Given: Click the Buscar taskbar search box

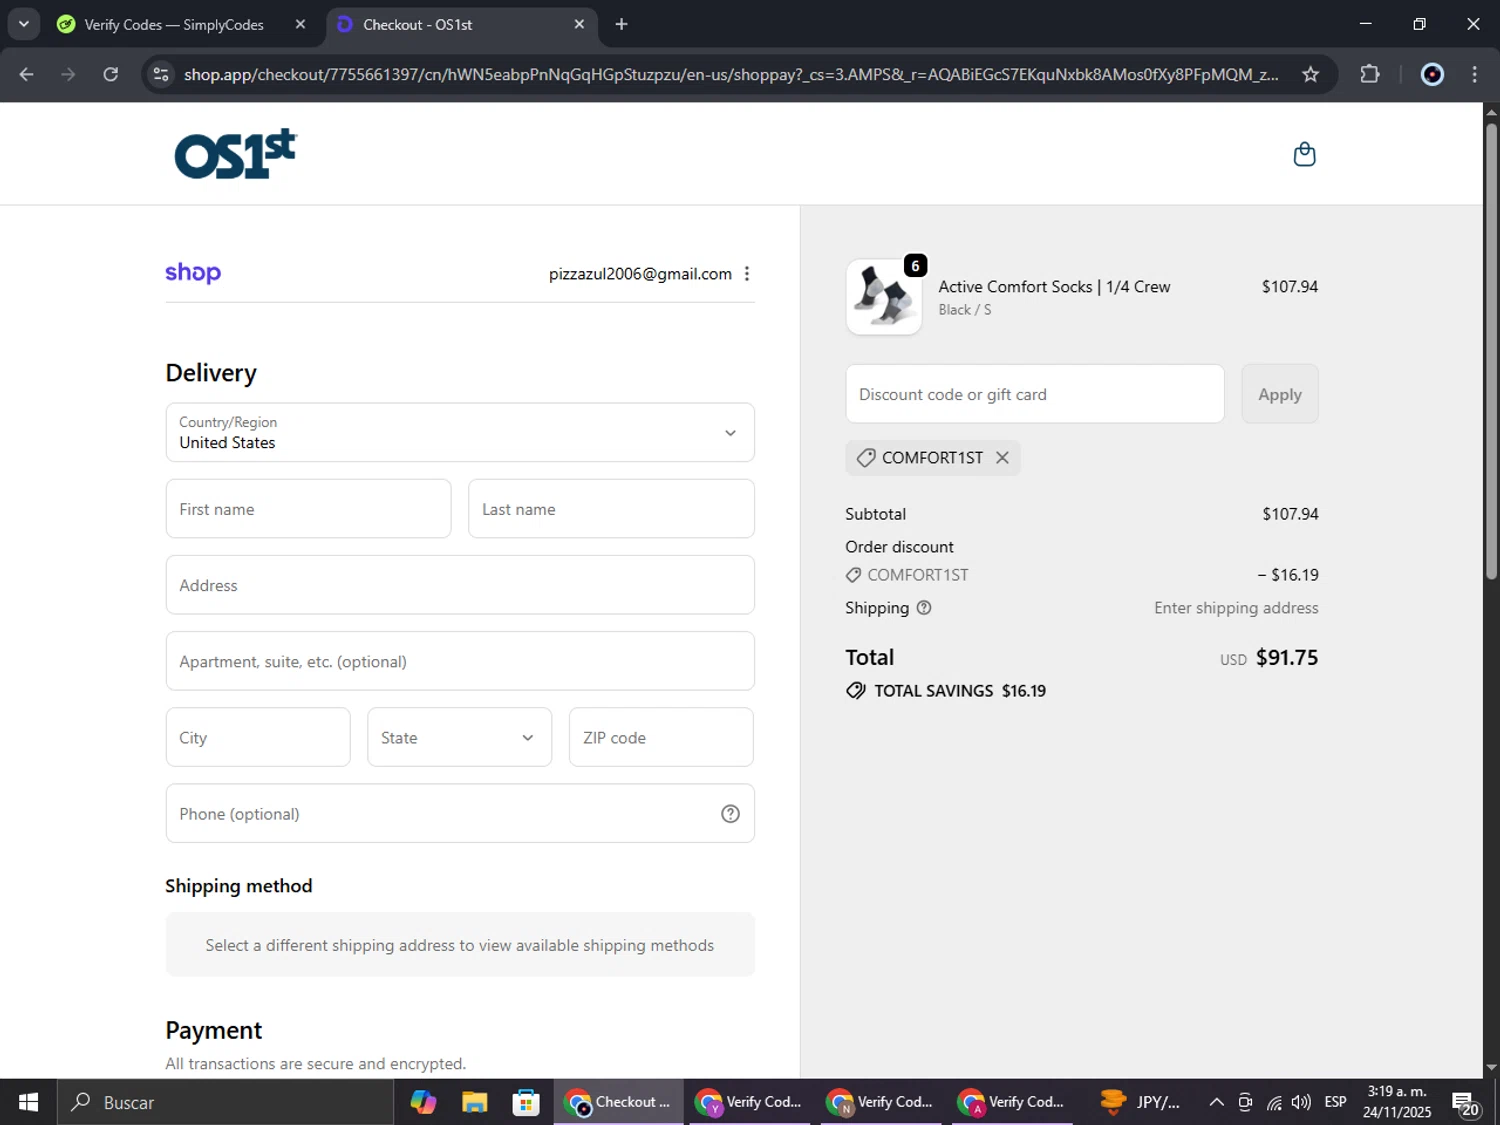Looking at the screenshot, I should (x=225, y=1102).
